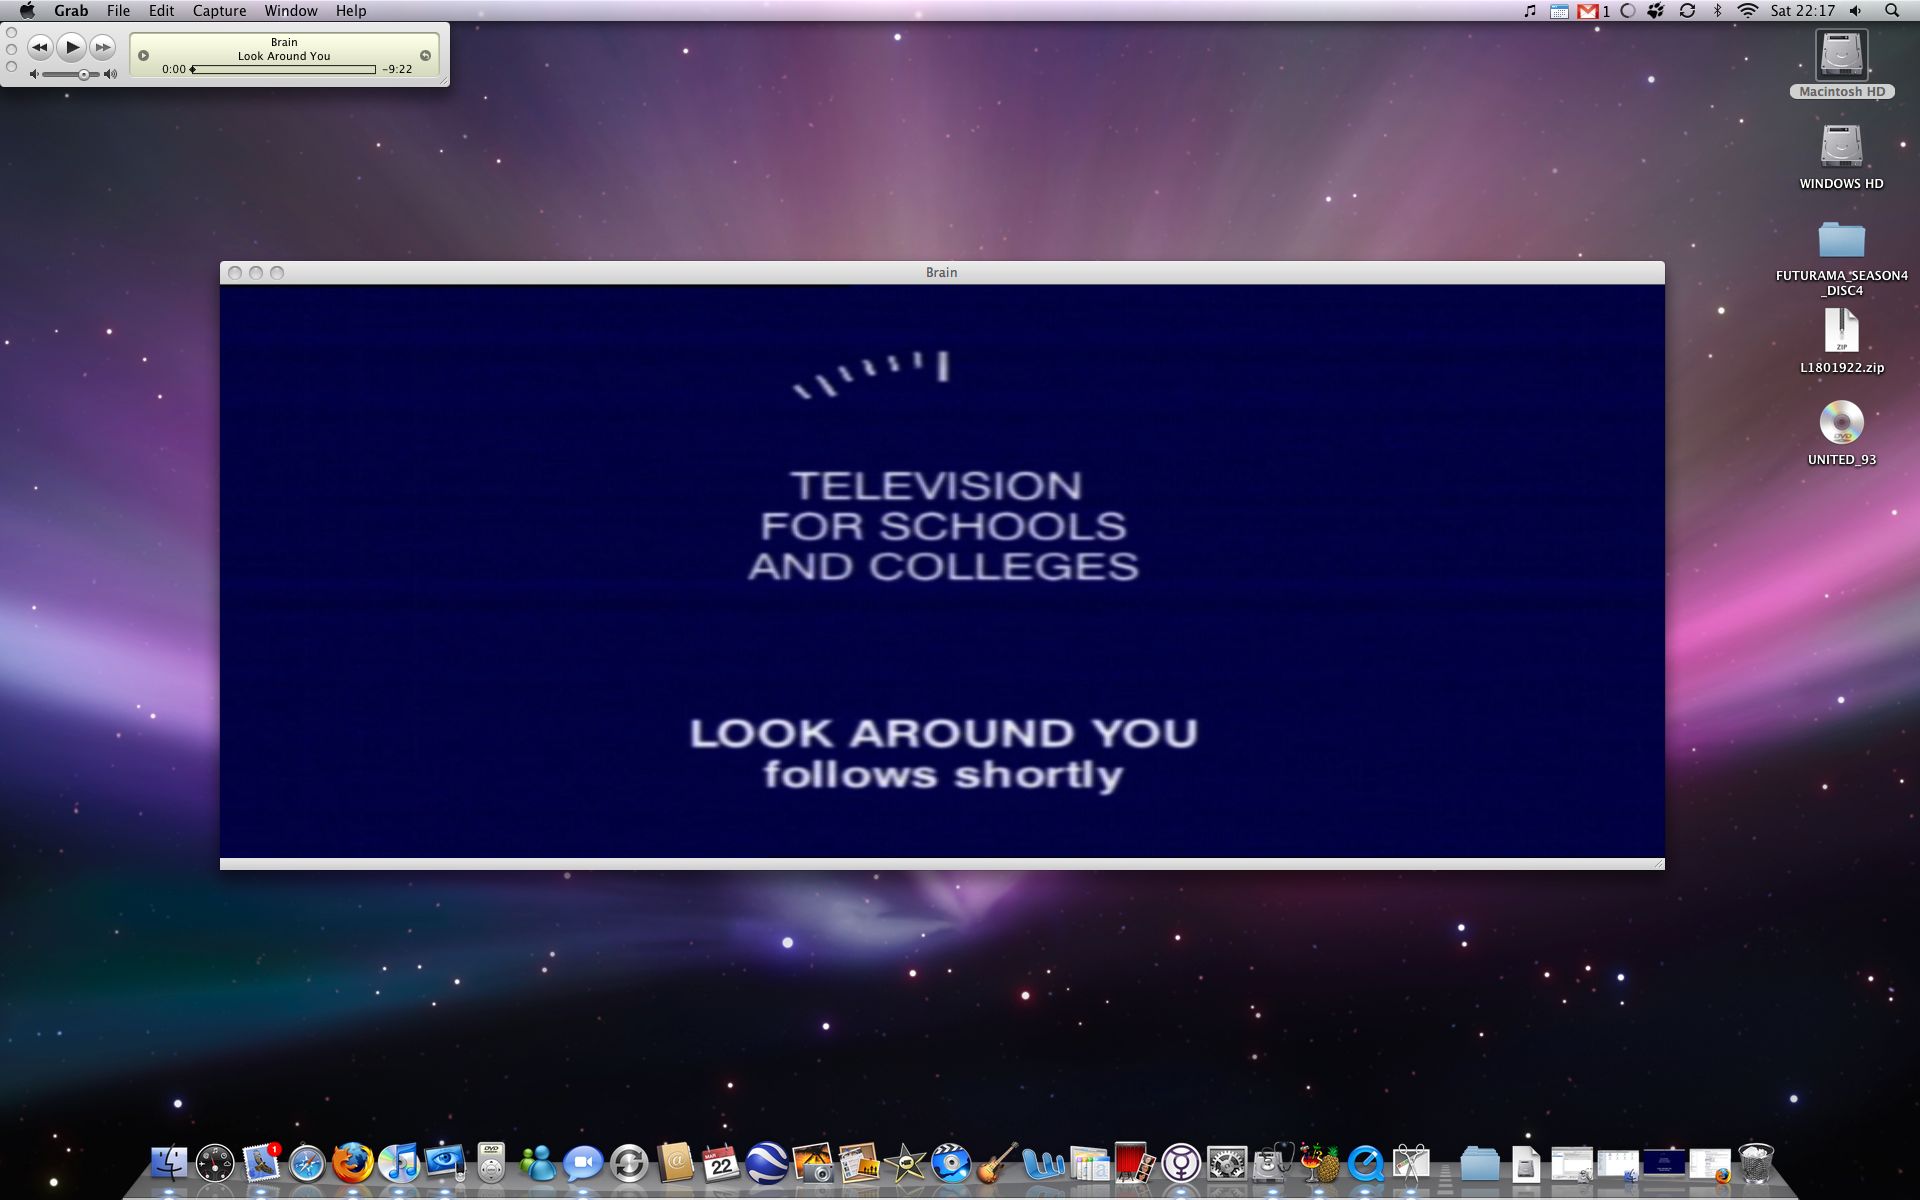
Task: Open iSync from the Dock
Action: coord(629,1164)
